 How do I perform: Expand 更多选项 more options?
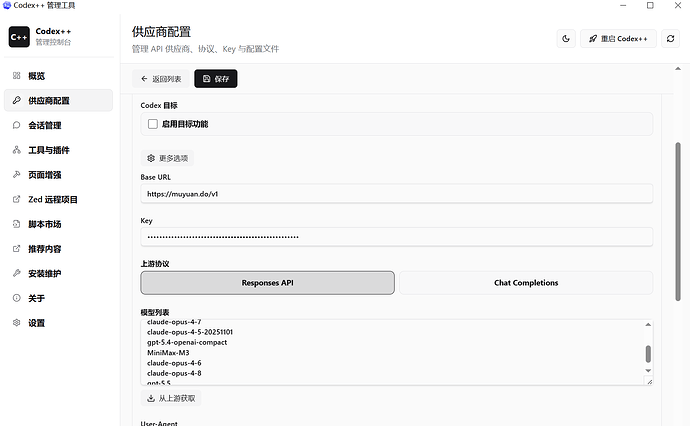167,158
